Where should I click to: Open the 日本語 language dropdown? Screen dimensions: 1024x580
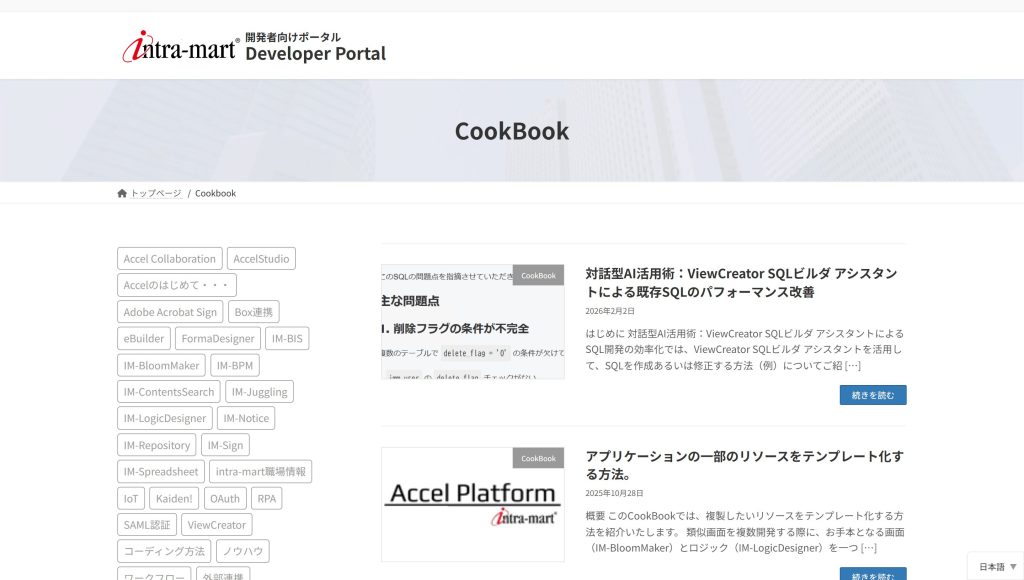point(996,566)
